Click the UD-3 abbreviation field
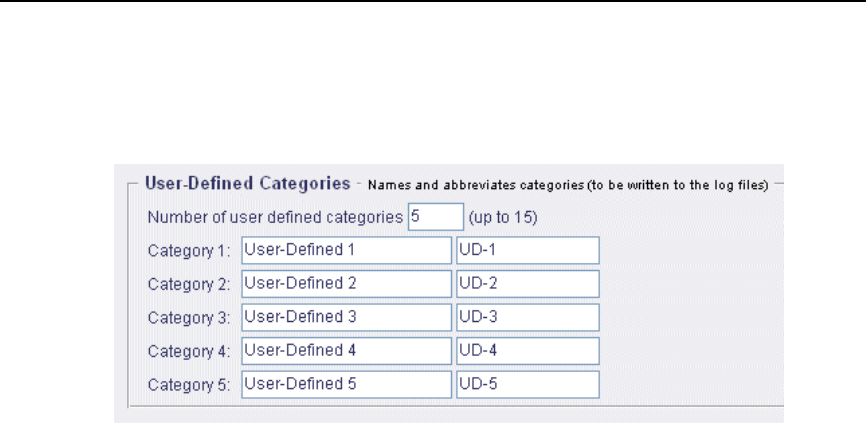 (527, 318)
